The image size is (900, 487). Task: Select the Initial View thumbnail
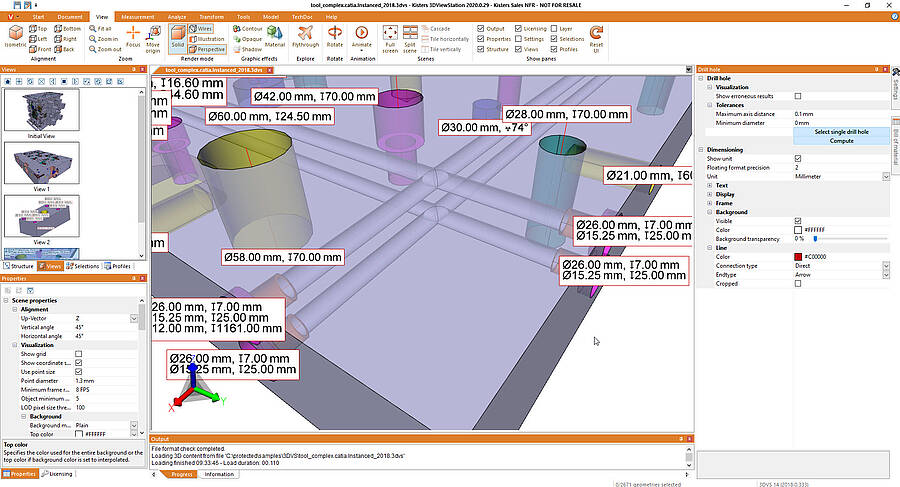click(41, 110)
